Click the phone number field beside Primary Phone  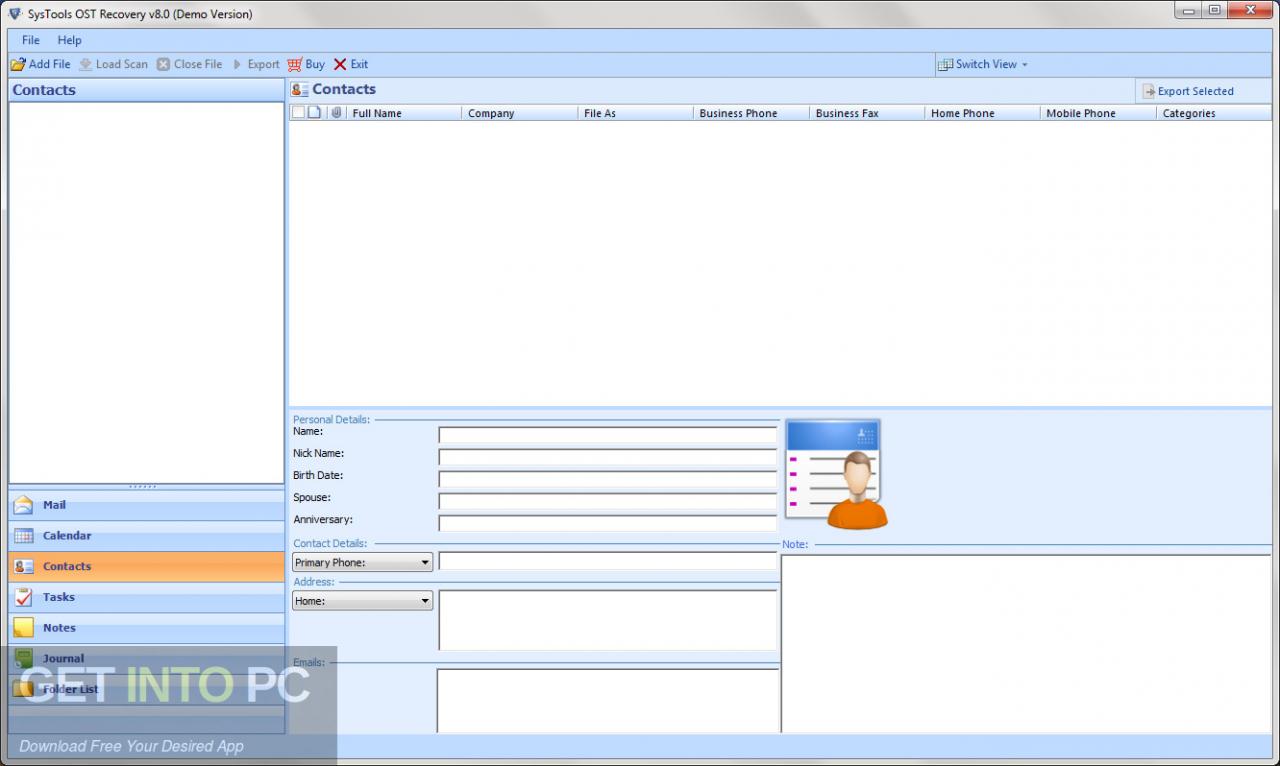[608, 562]
